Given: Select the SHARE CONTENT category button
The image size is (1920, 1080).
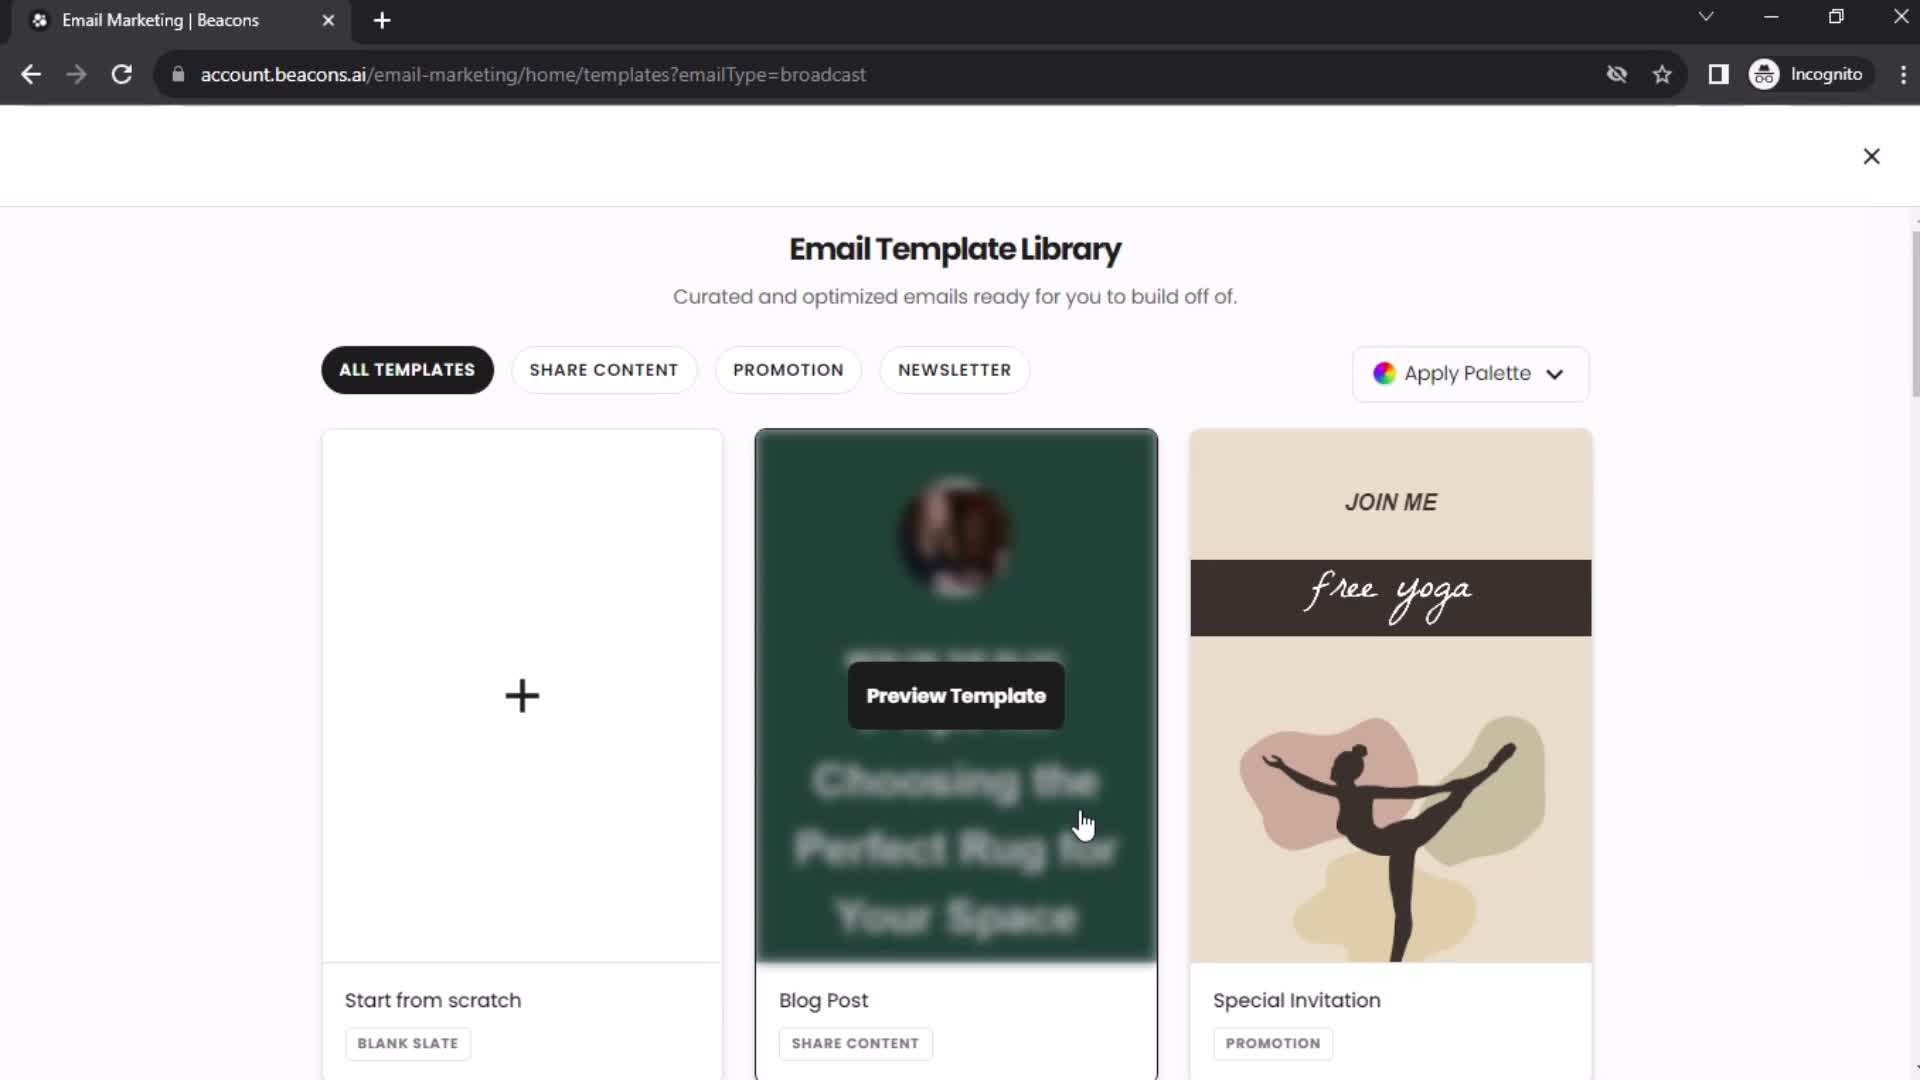Looking at the screenshot, I should click(604, 369).
